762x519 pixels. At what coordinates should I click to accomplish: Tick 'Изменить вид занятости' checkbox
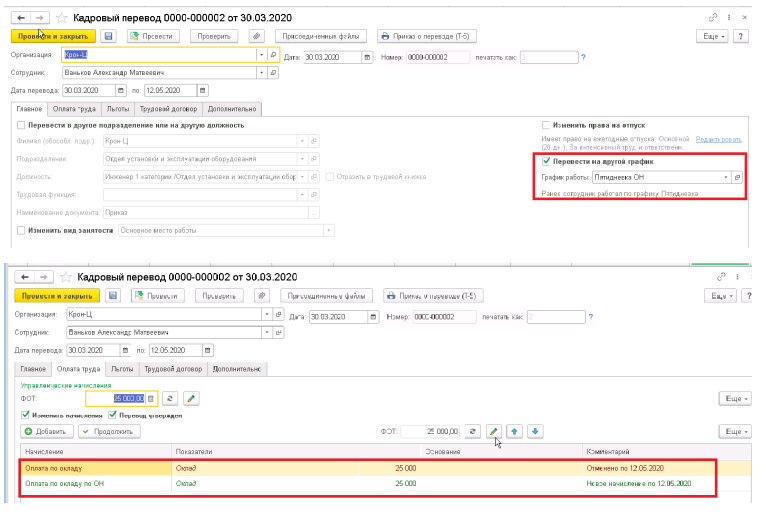pyautogui.click(x=22, y=229)
